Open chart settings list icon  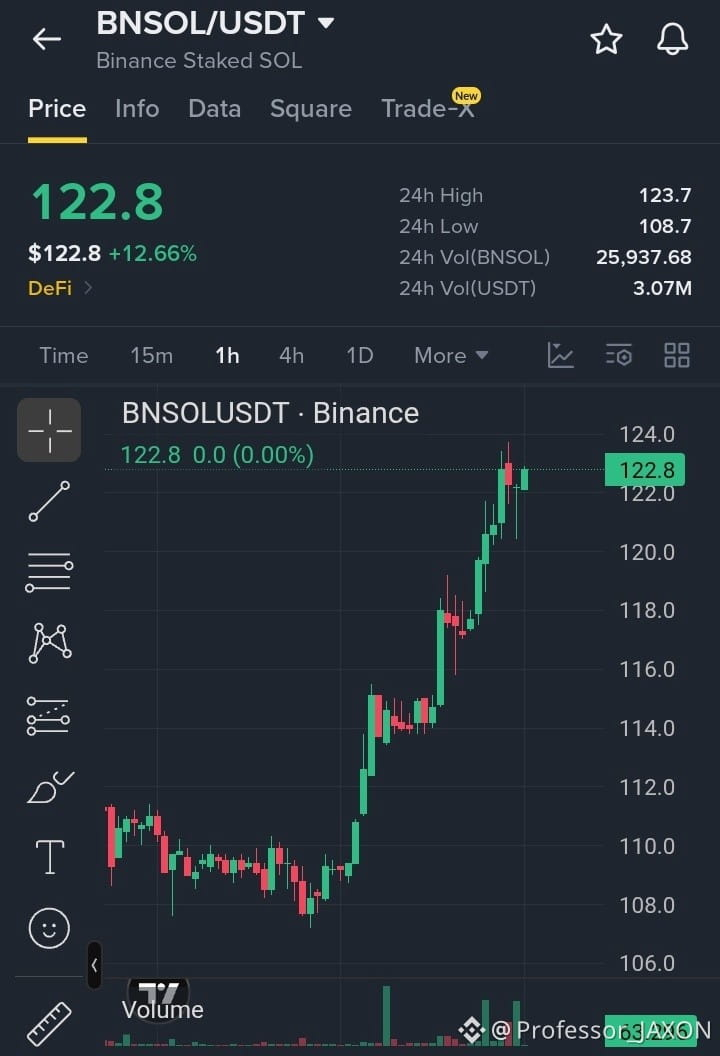[x=618, y=355]
